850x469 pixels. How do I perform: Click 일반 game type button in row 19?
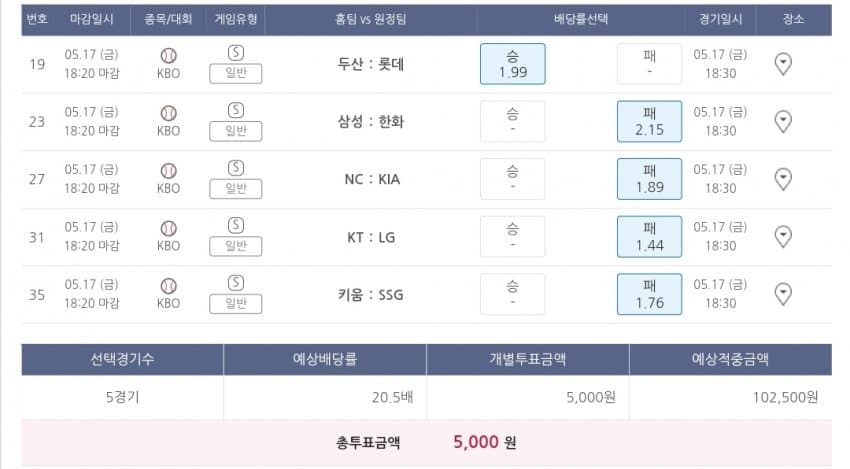(236, 73)
